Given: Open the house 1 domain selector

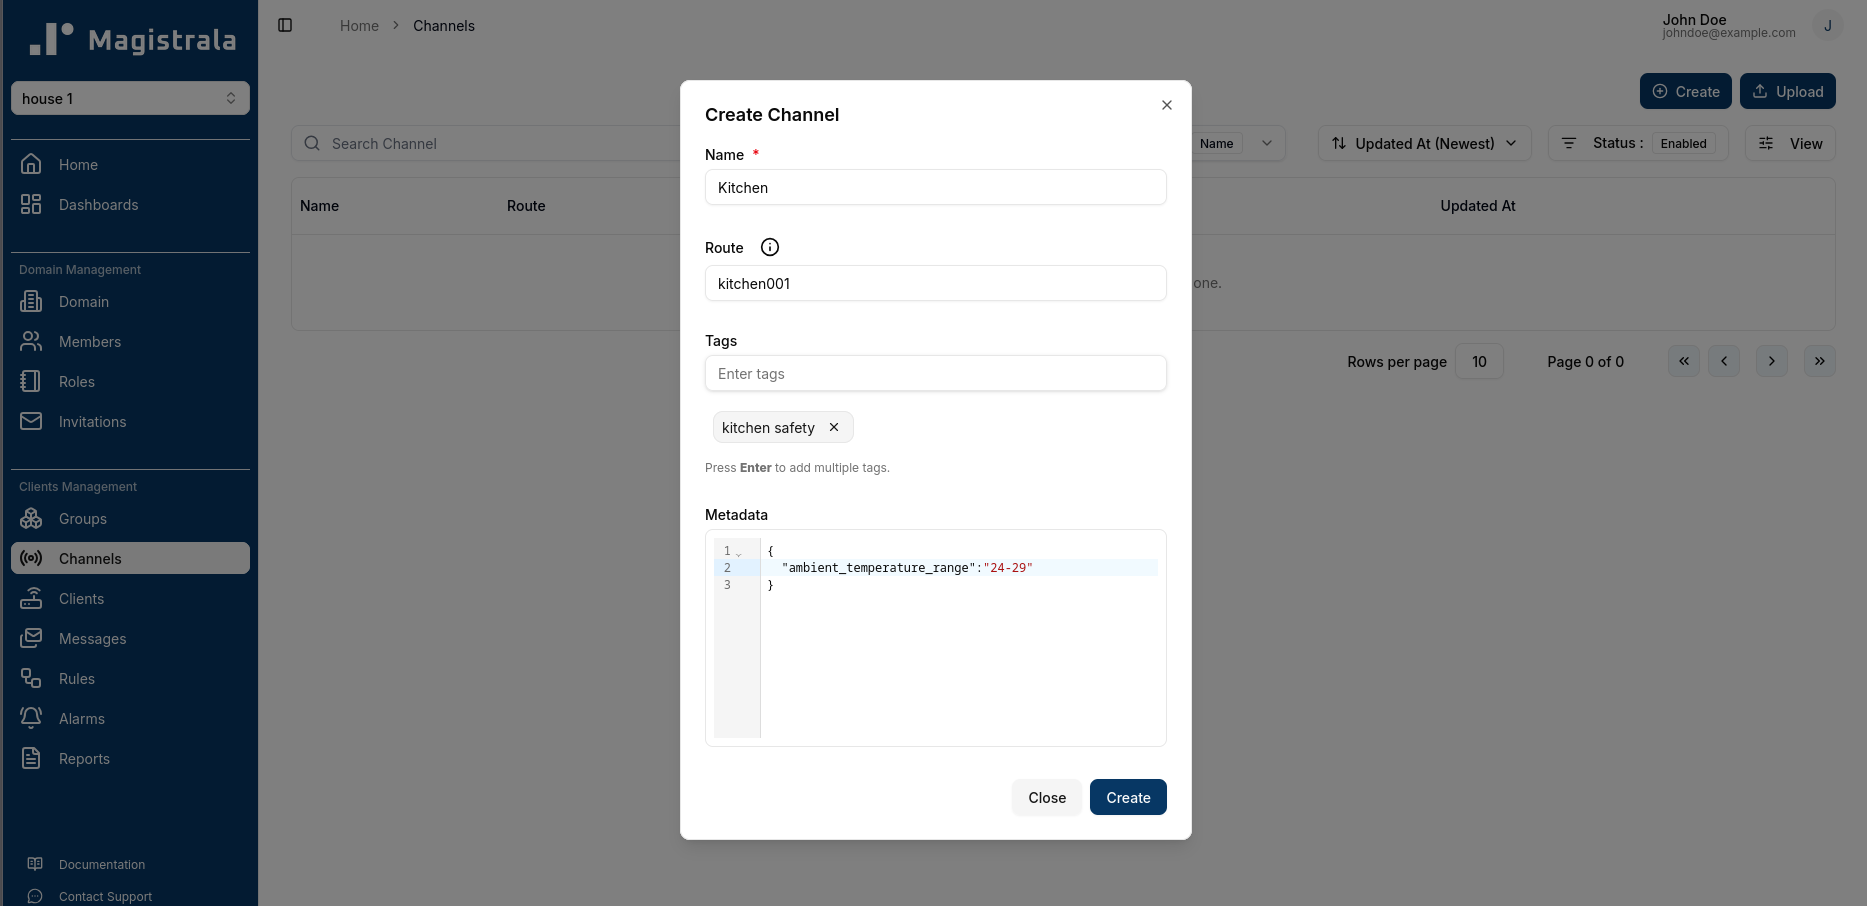Looking at the screenshot, I should tap(130, 98).
